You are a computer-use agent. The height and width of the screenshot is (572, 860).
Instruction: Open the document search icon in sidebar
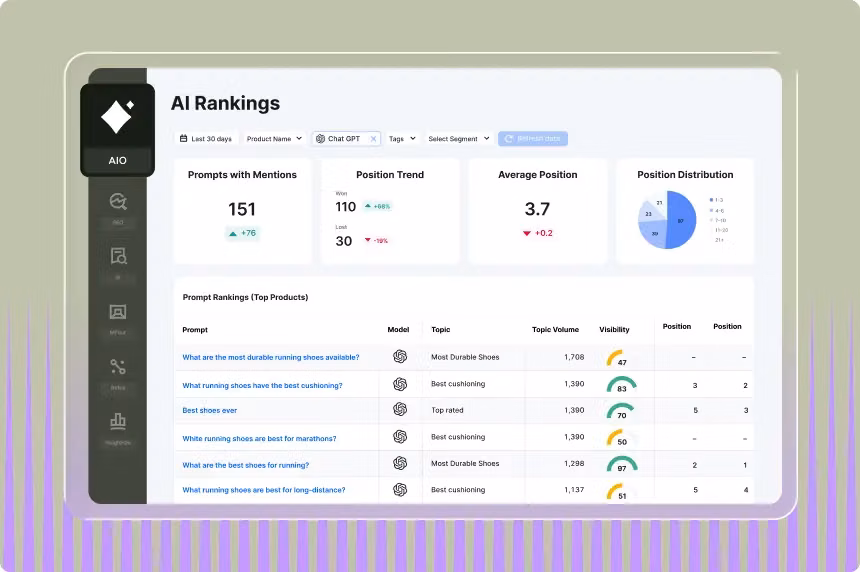point(118,257)
